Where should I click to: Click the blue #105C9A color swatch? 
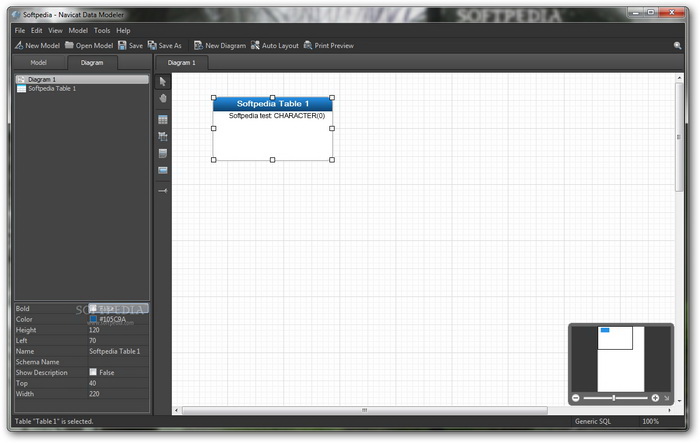coord(93,319)
